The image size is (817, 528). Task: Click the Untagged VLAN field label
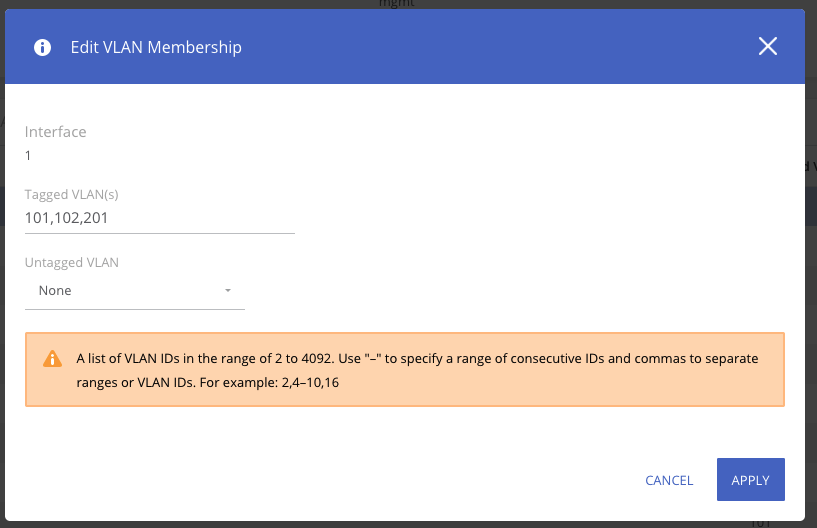[72, 263]
